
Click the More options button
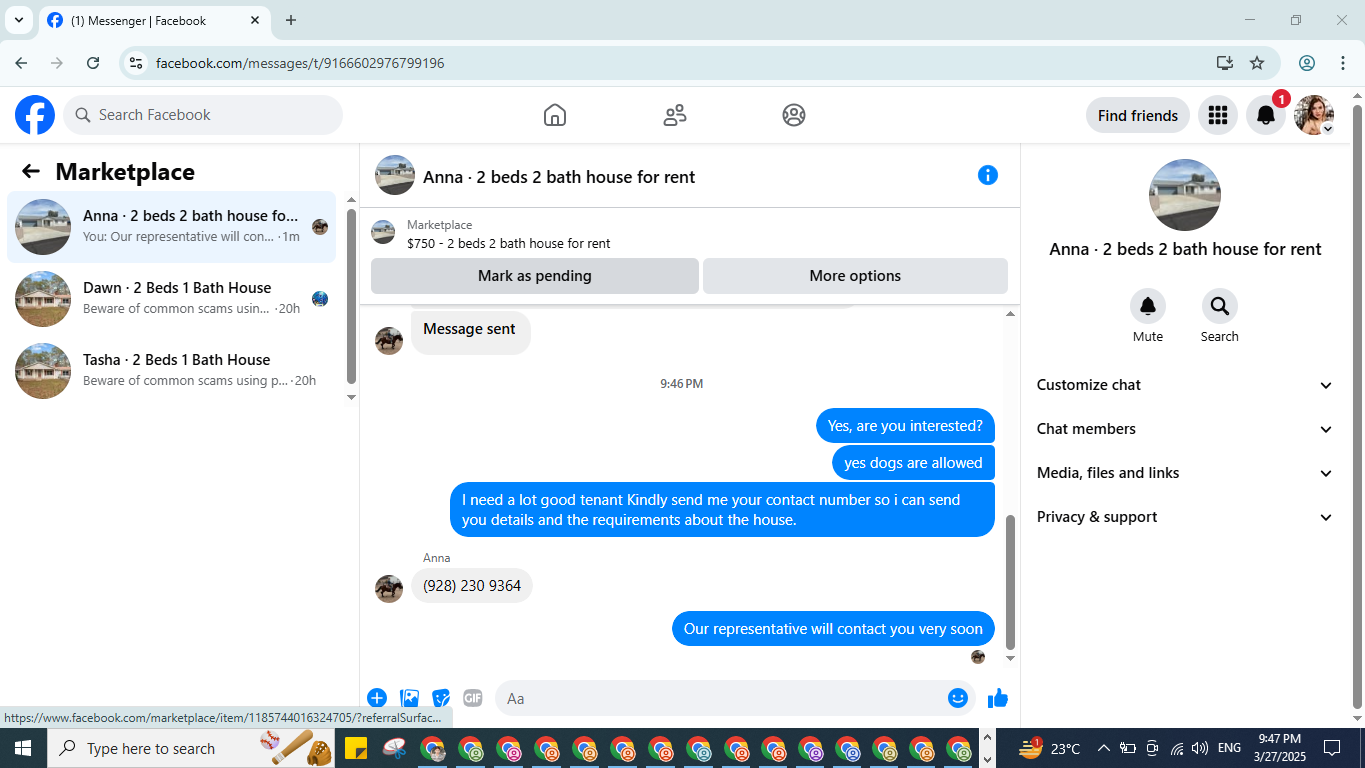pyautogui.click(x=855, y=276)
